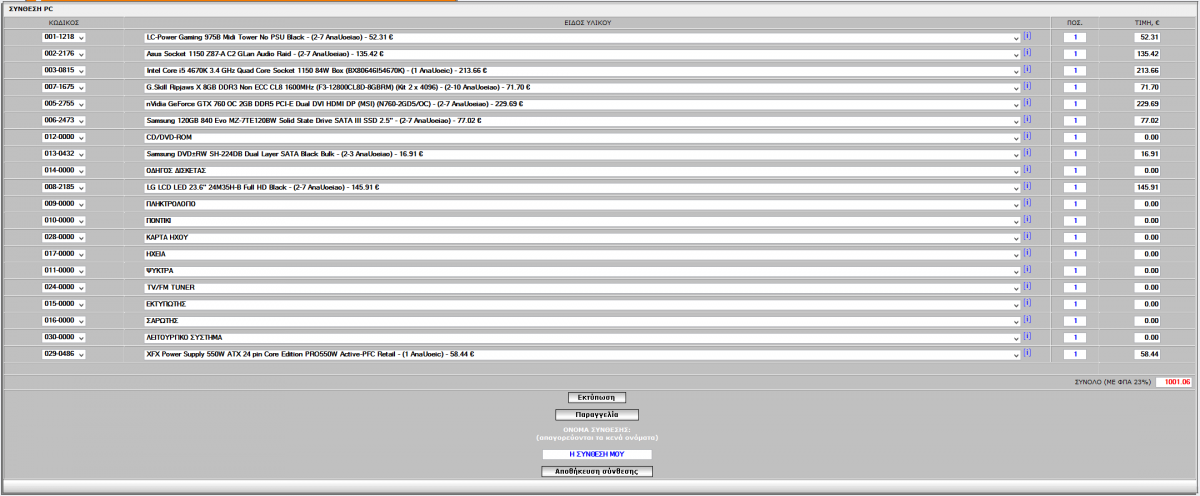Open code dropdown 001-1218

[x=64, y=37]
